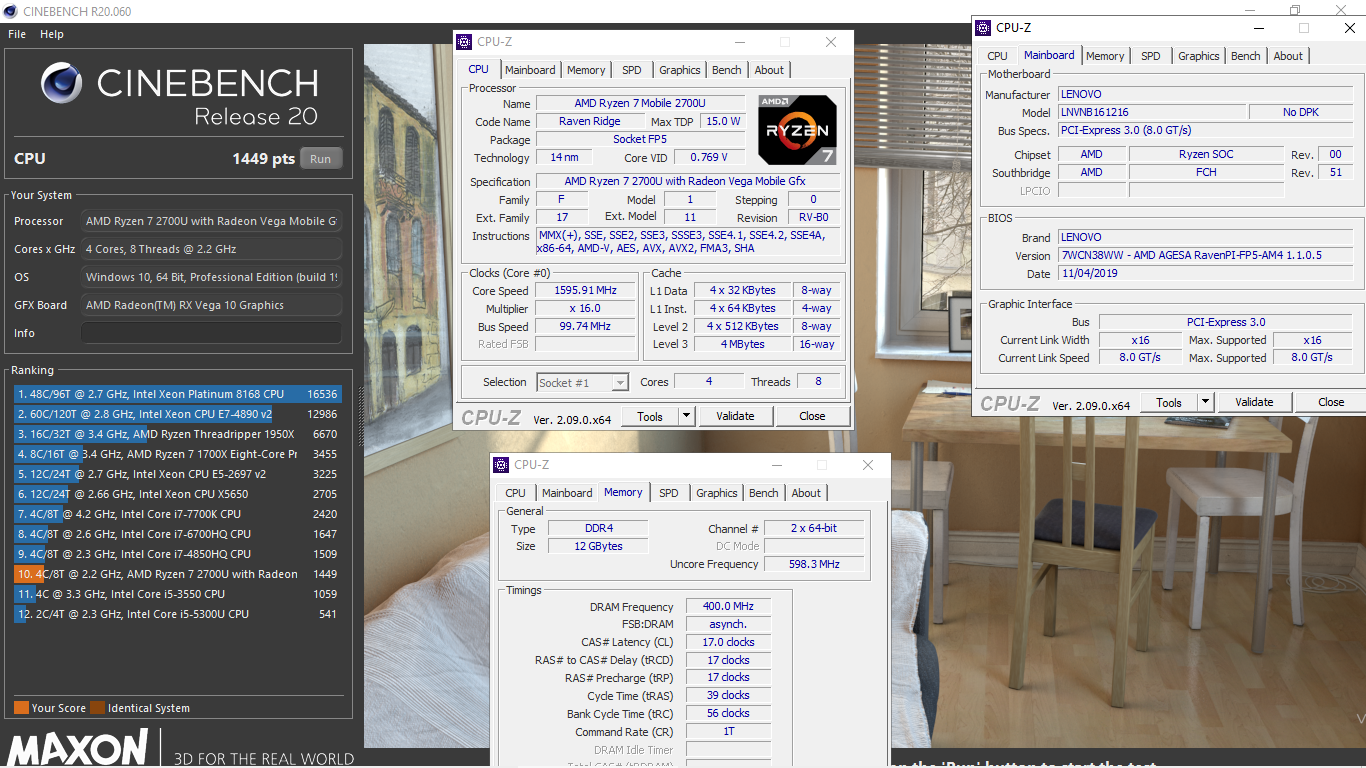Open About tab in CPU window
The width and height of the screenshot is (1366, 768).
click(x=769, y=70)
